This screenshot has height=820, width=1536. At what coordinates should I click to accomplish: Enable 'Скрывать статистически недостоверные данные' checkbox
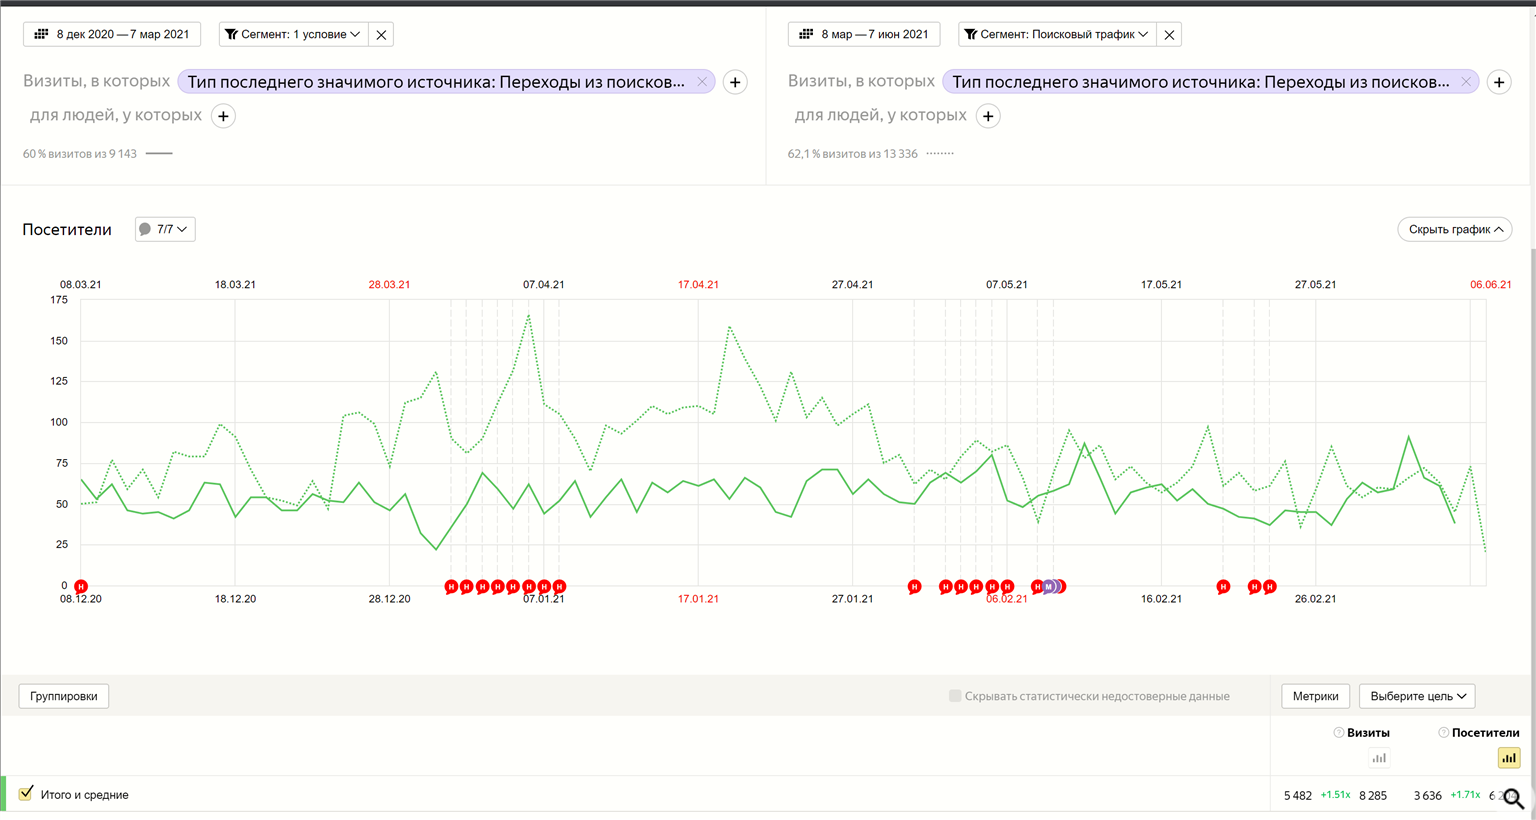click(955, 696)
